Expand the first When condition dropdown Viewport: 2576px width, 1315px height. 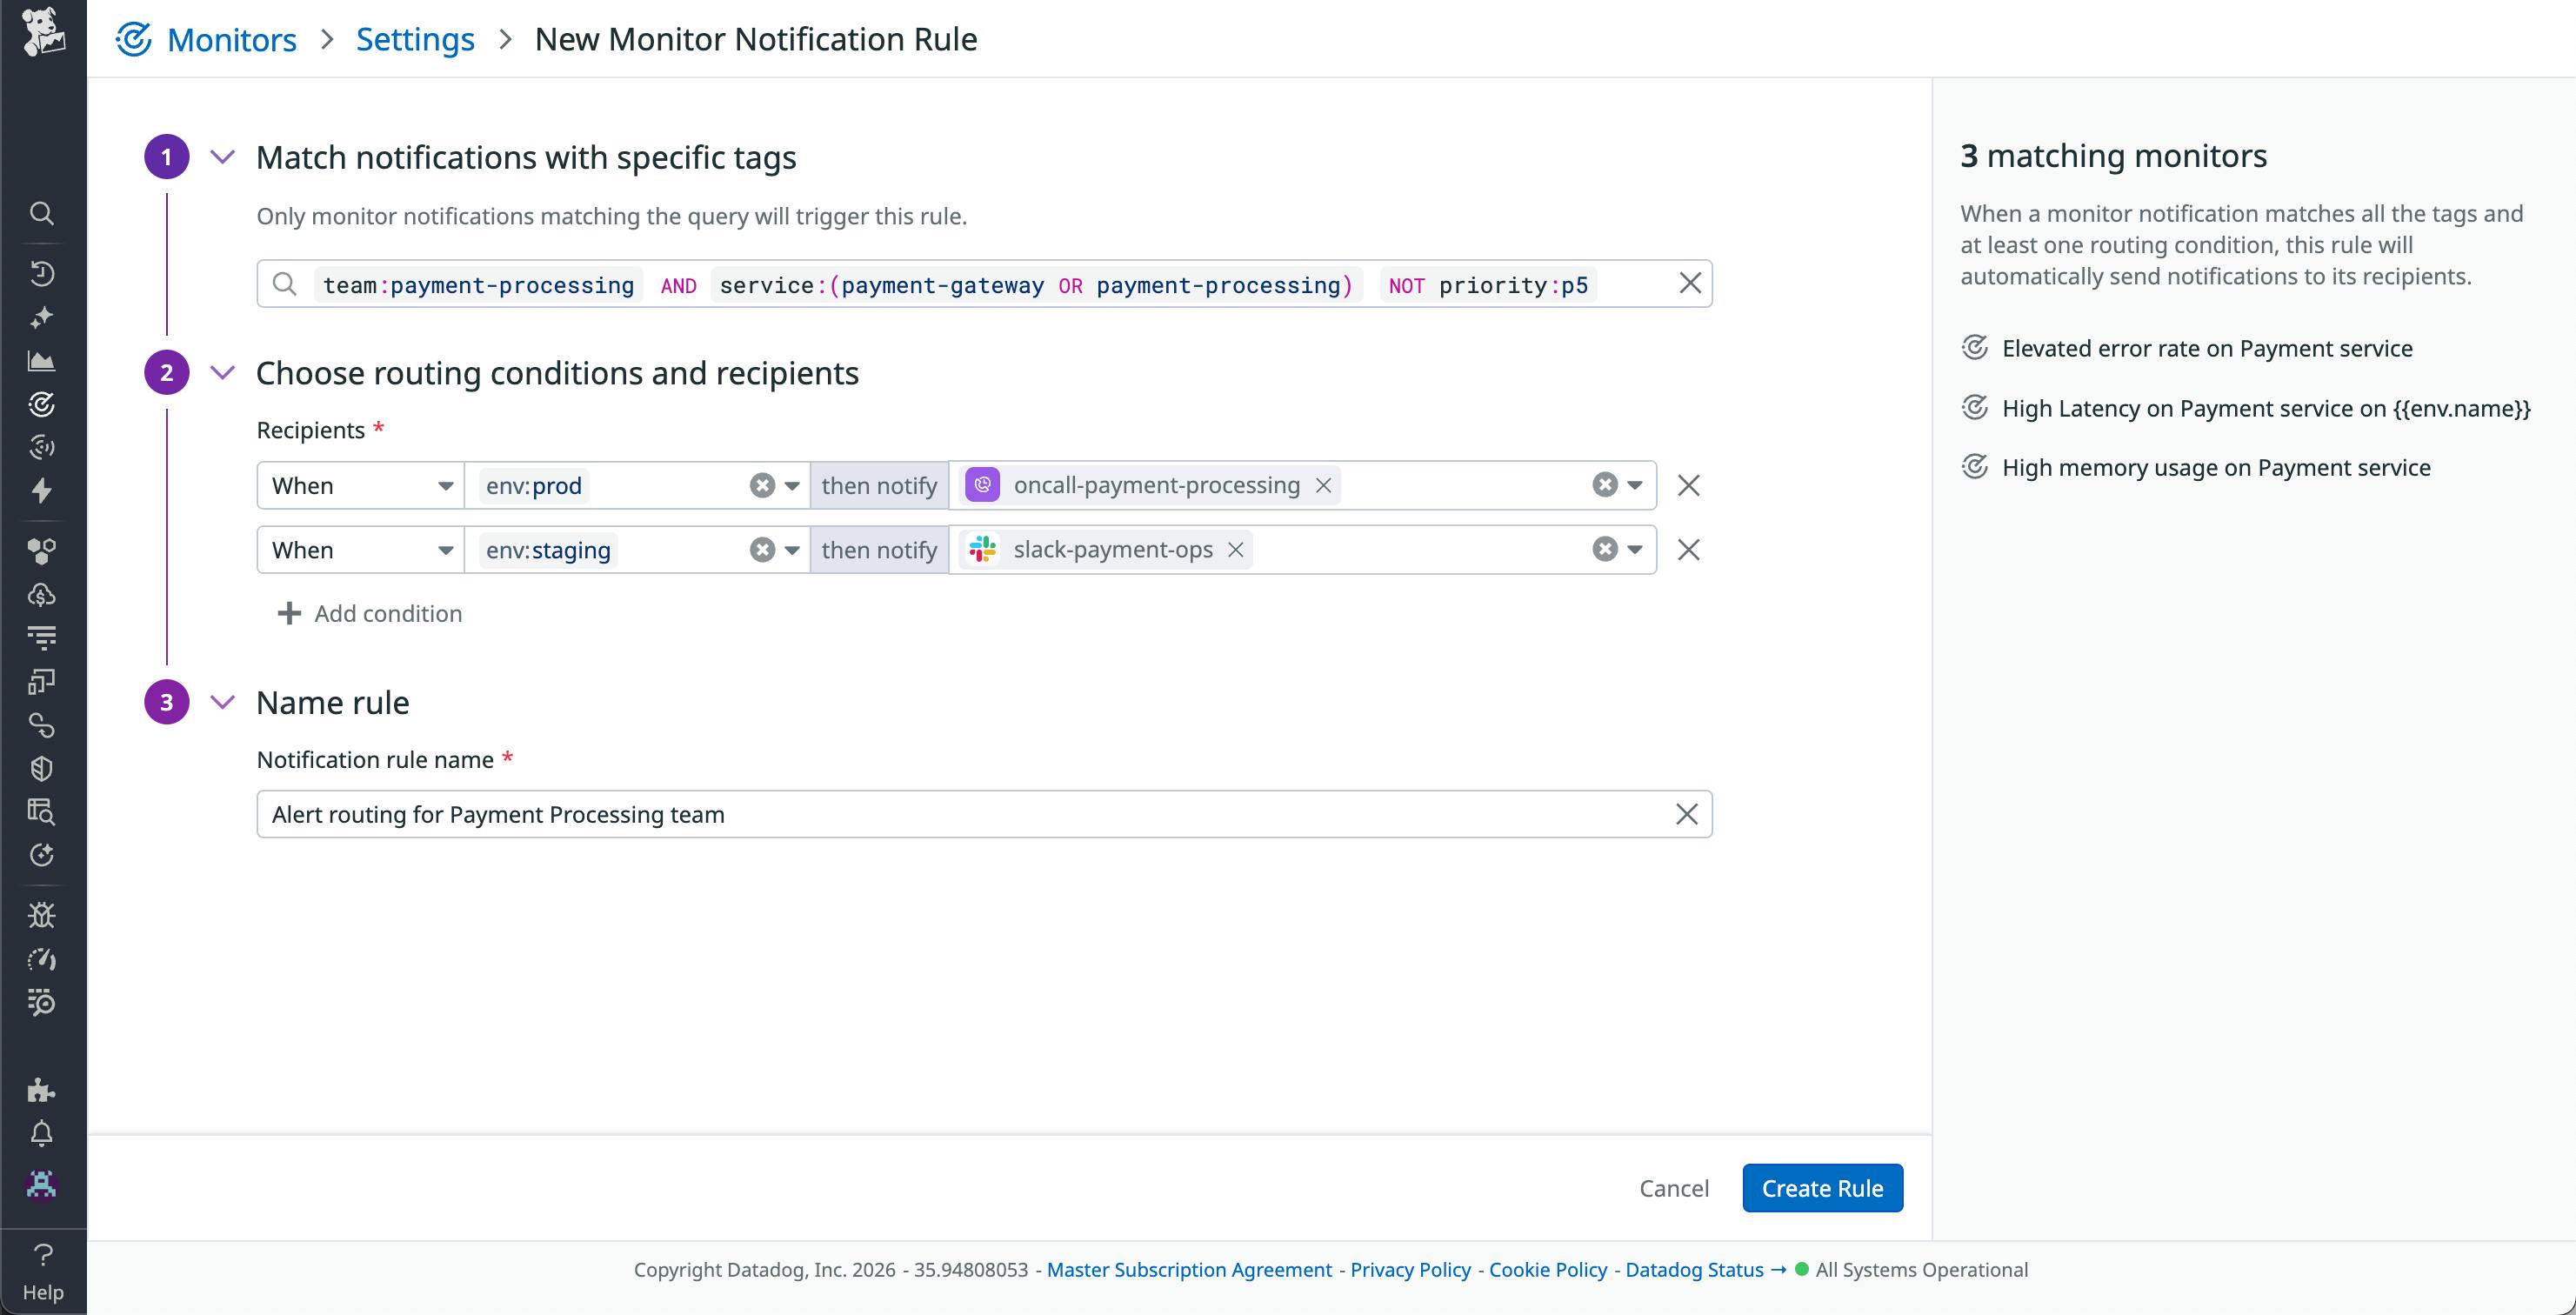445,485
